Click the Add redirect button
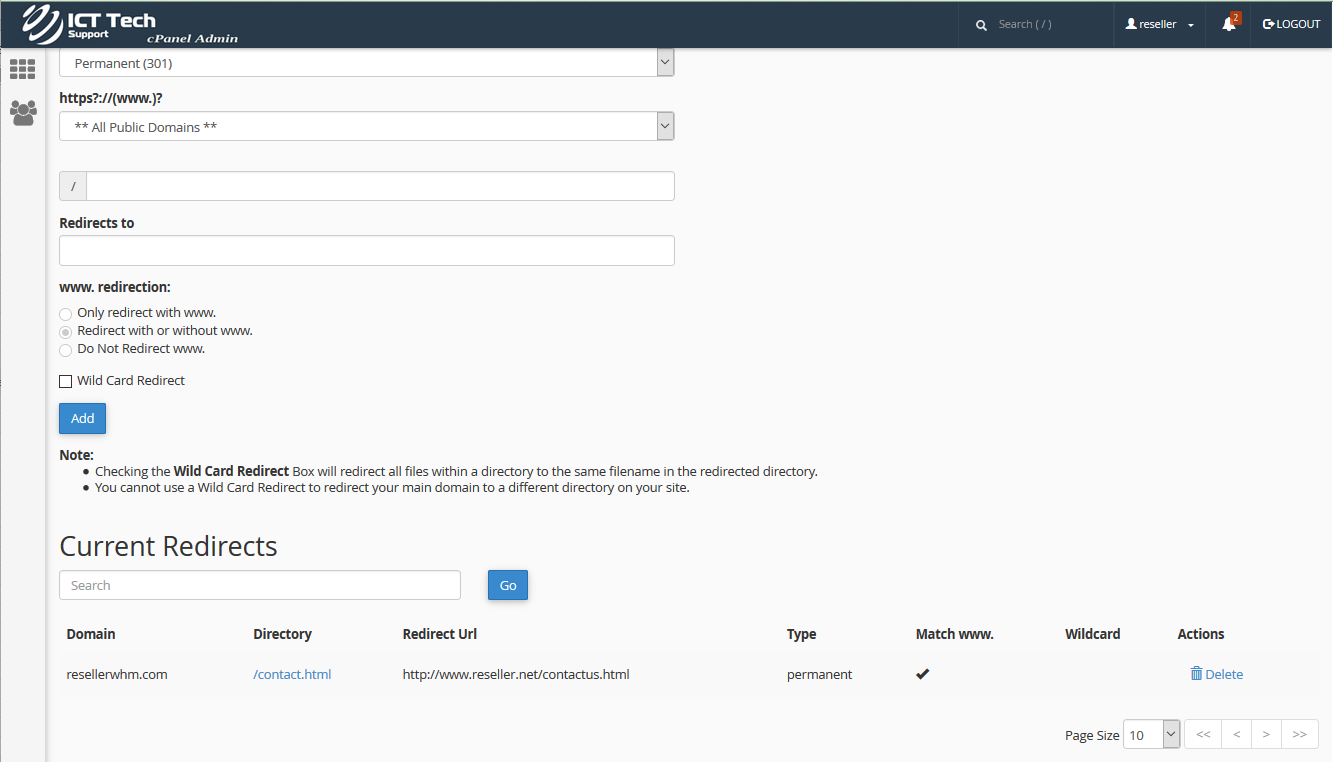This screenshot has height=762, width=1333. [x=82, y=419]
